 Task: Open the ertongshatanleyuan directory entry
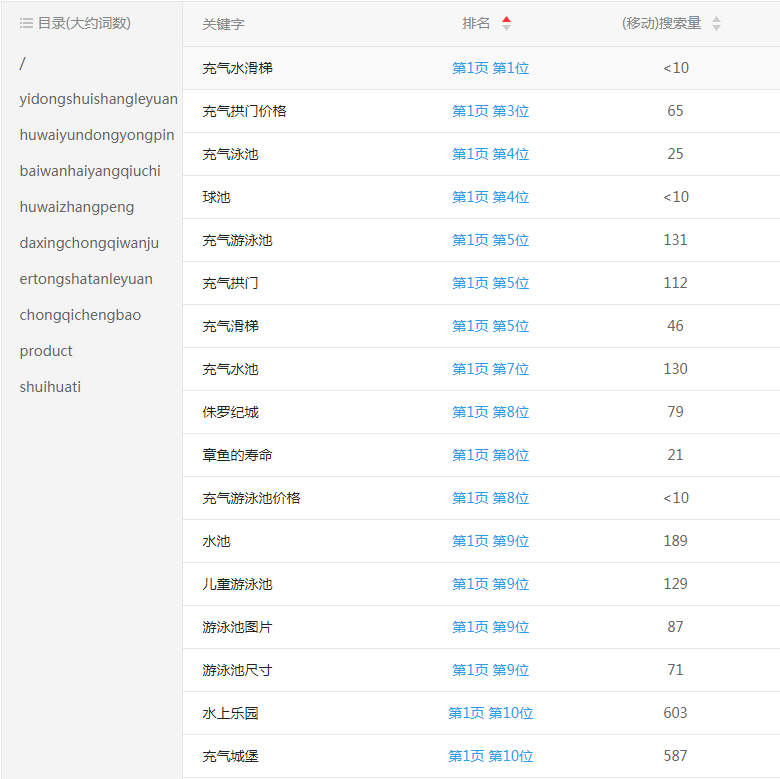[86, 279]
